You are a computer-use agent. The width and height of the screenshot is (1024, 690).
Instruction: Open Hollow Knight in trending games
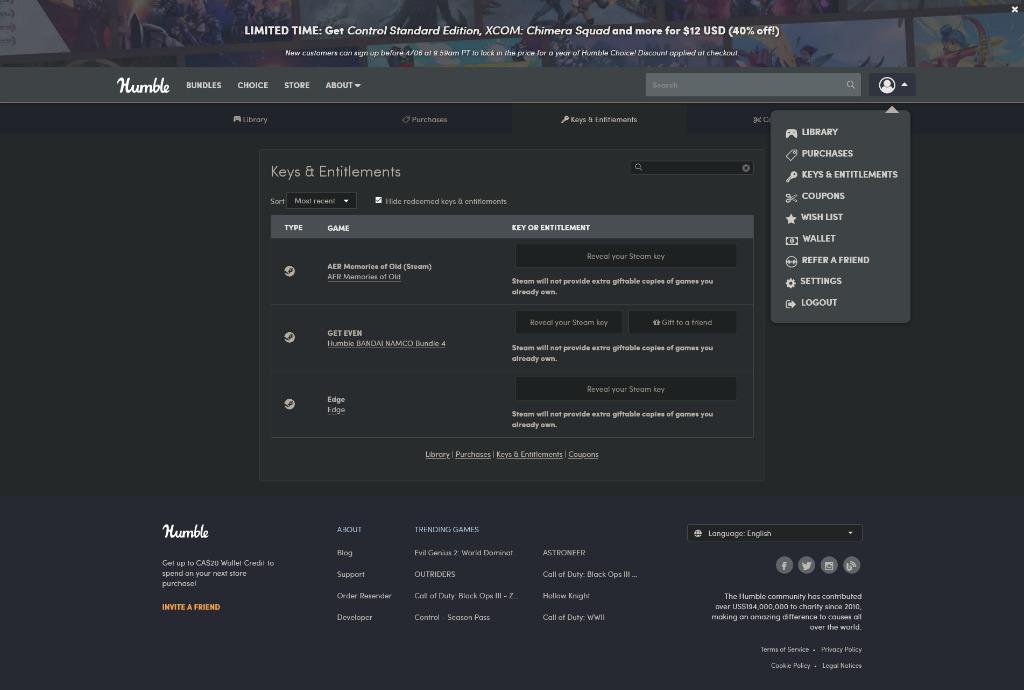[566, 596]
